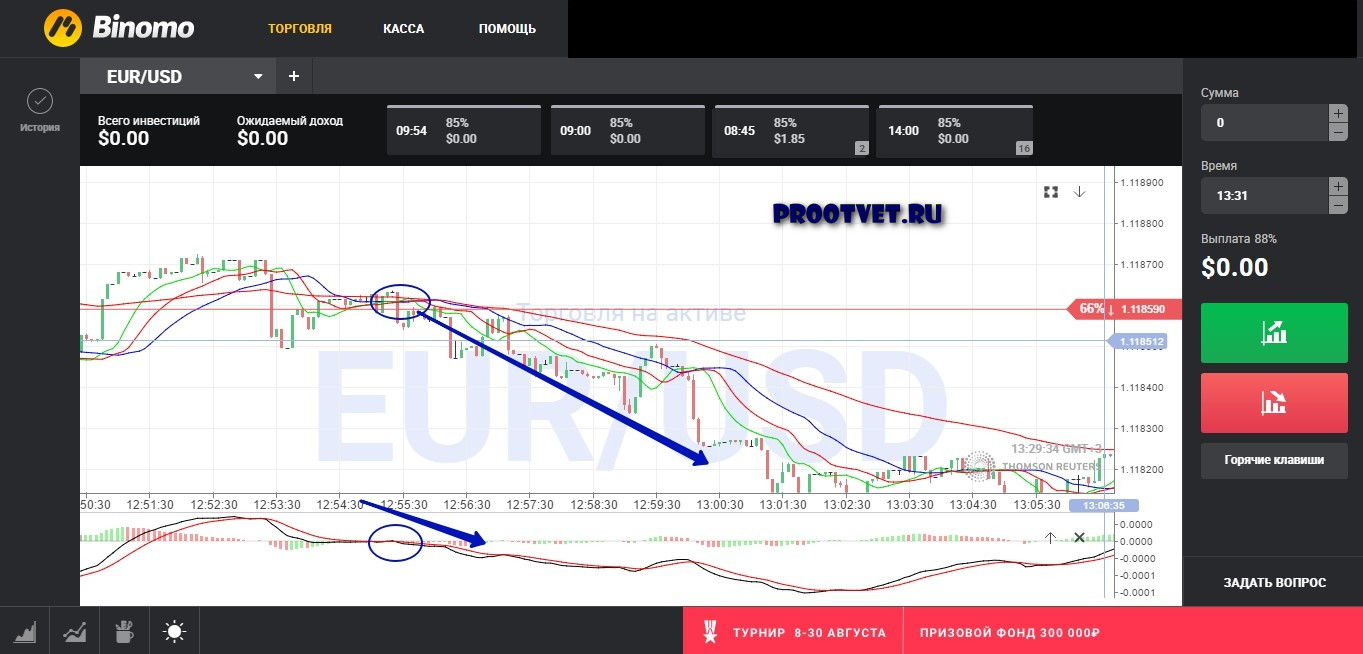Close the MACD indicator panel with X
The width and height of the screenshot is (1363, 654).
click(x=1079, y=537)
